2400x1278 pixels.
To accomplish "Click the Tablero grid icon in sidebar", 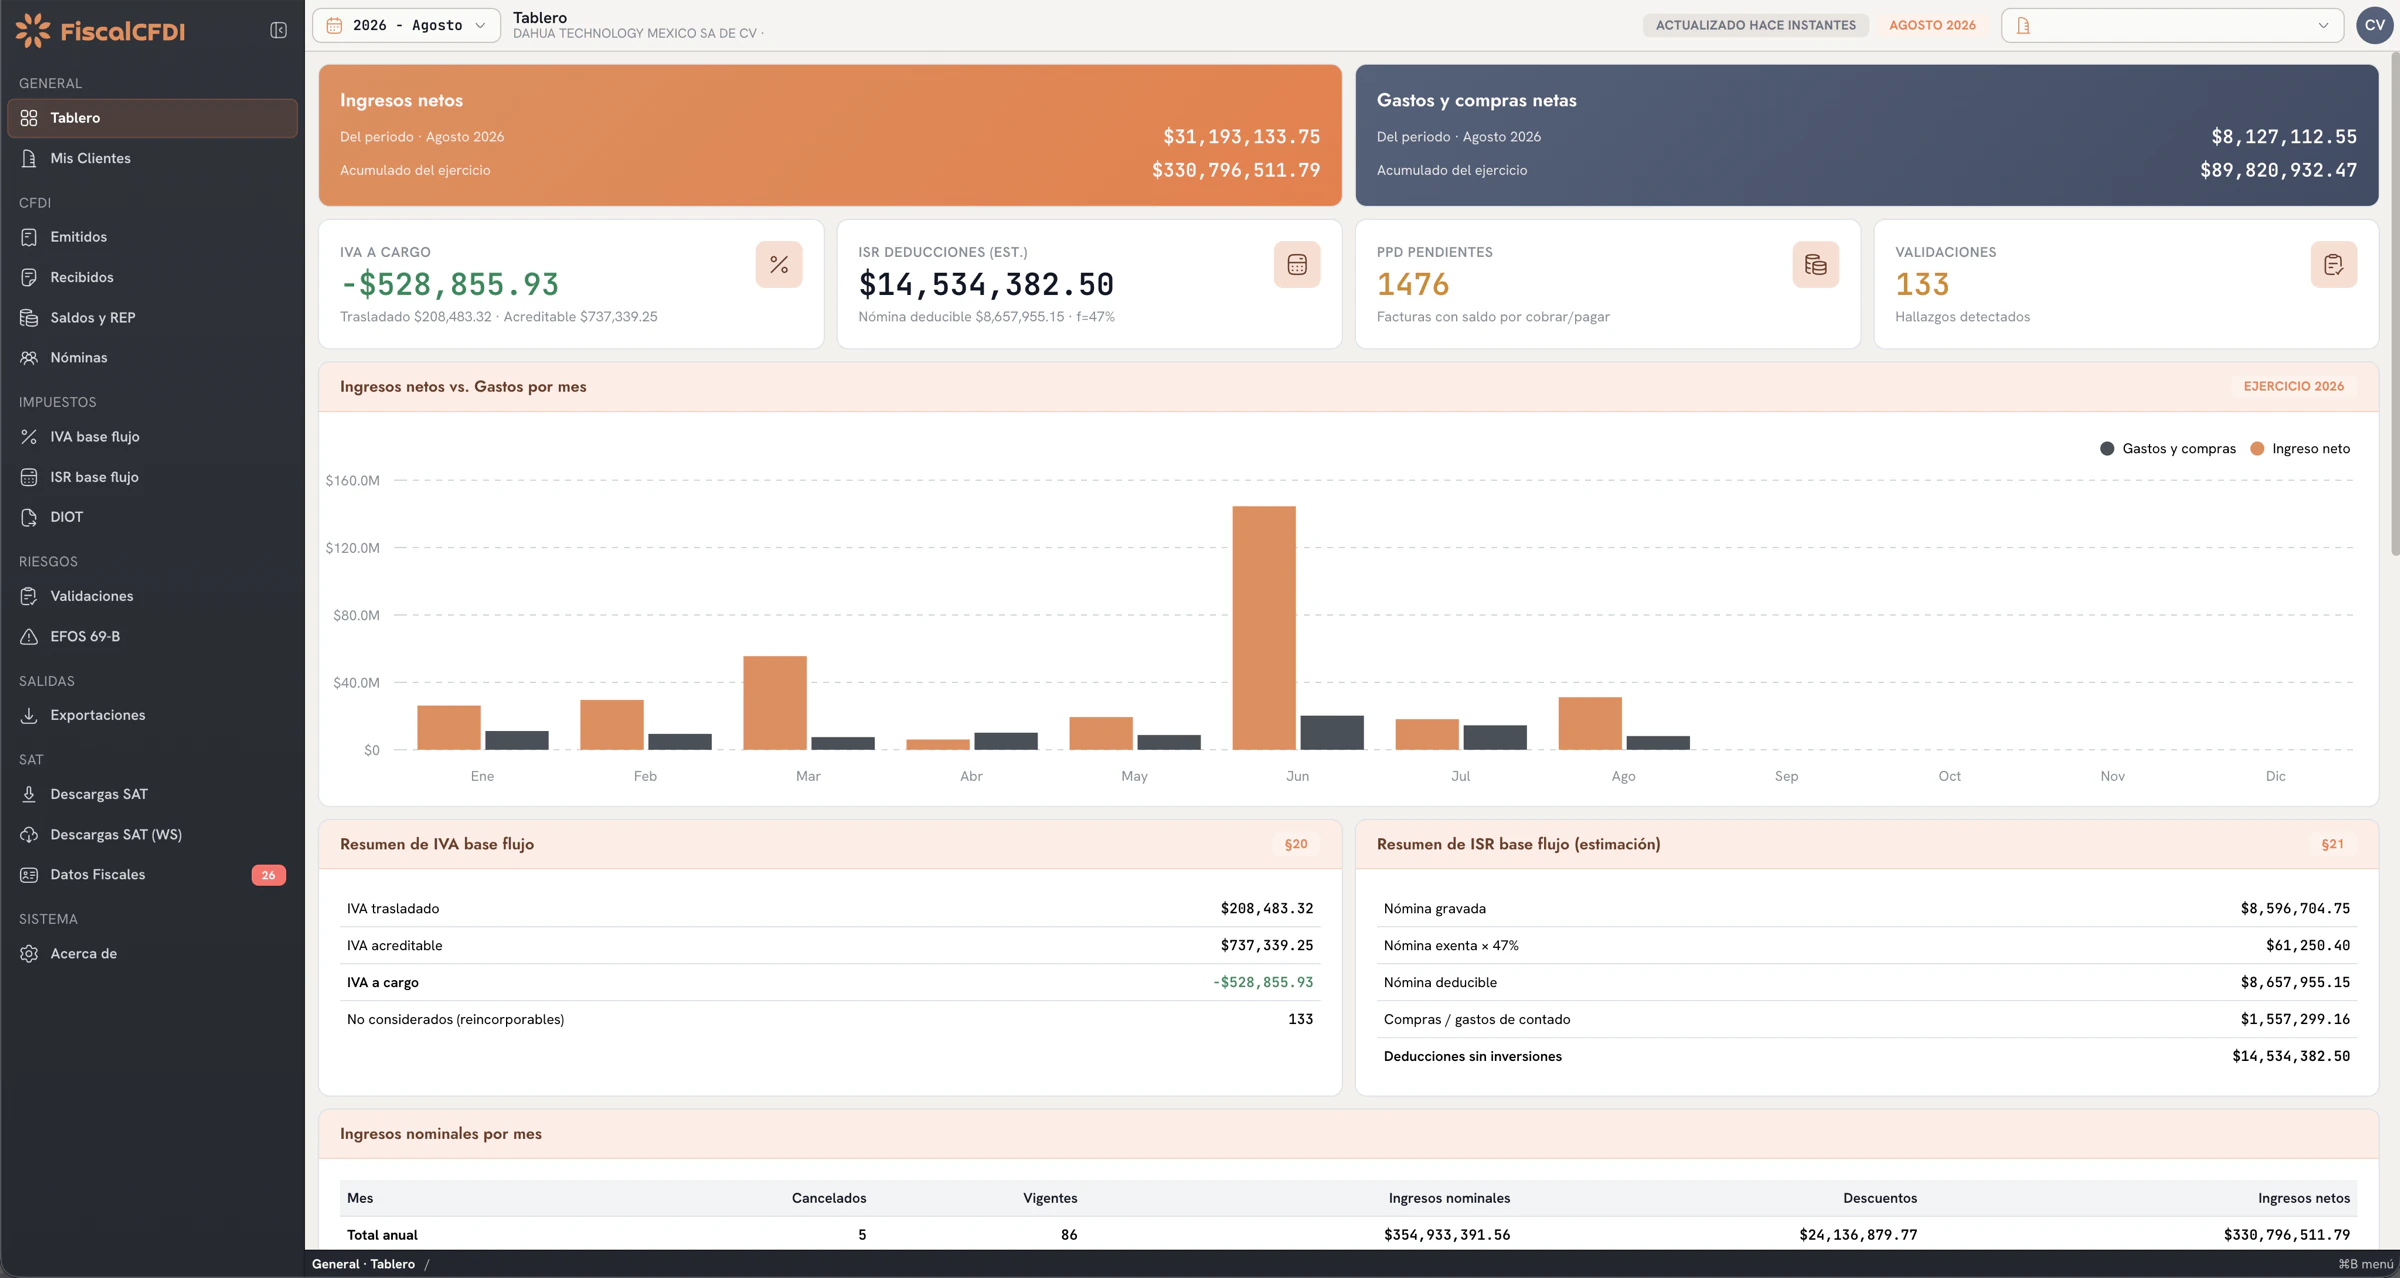I will click(29, 118).
